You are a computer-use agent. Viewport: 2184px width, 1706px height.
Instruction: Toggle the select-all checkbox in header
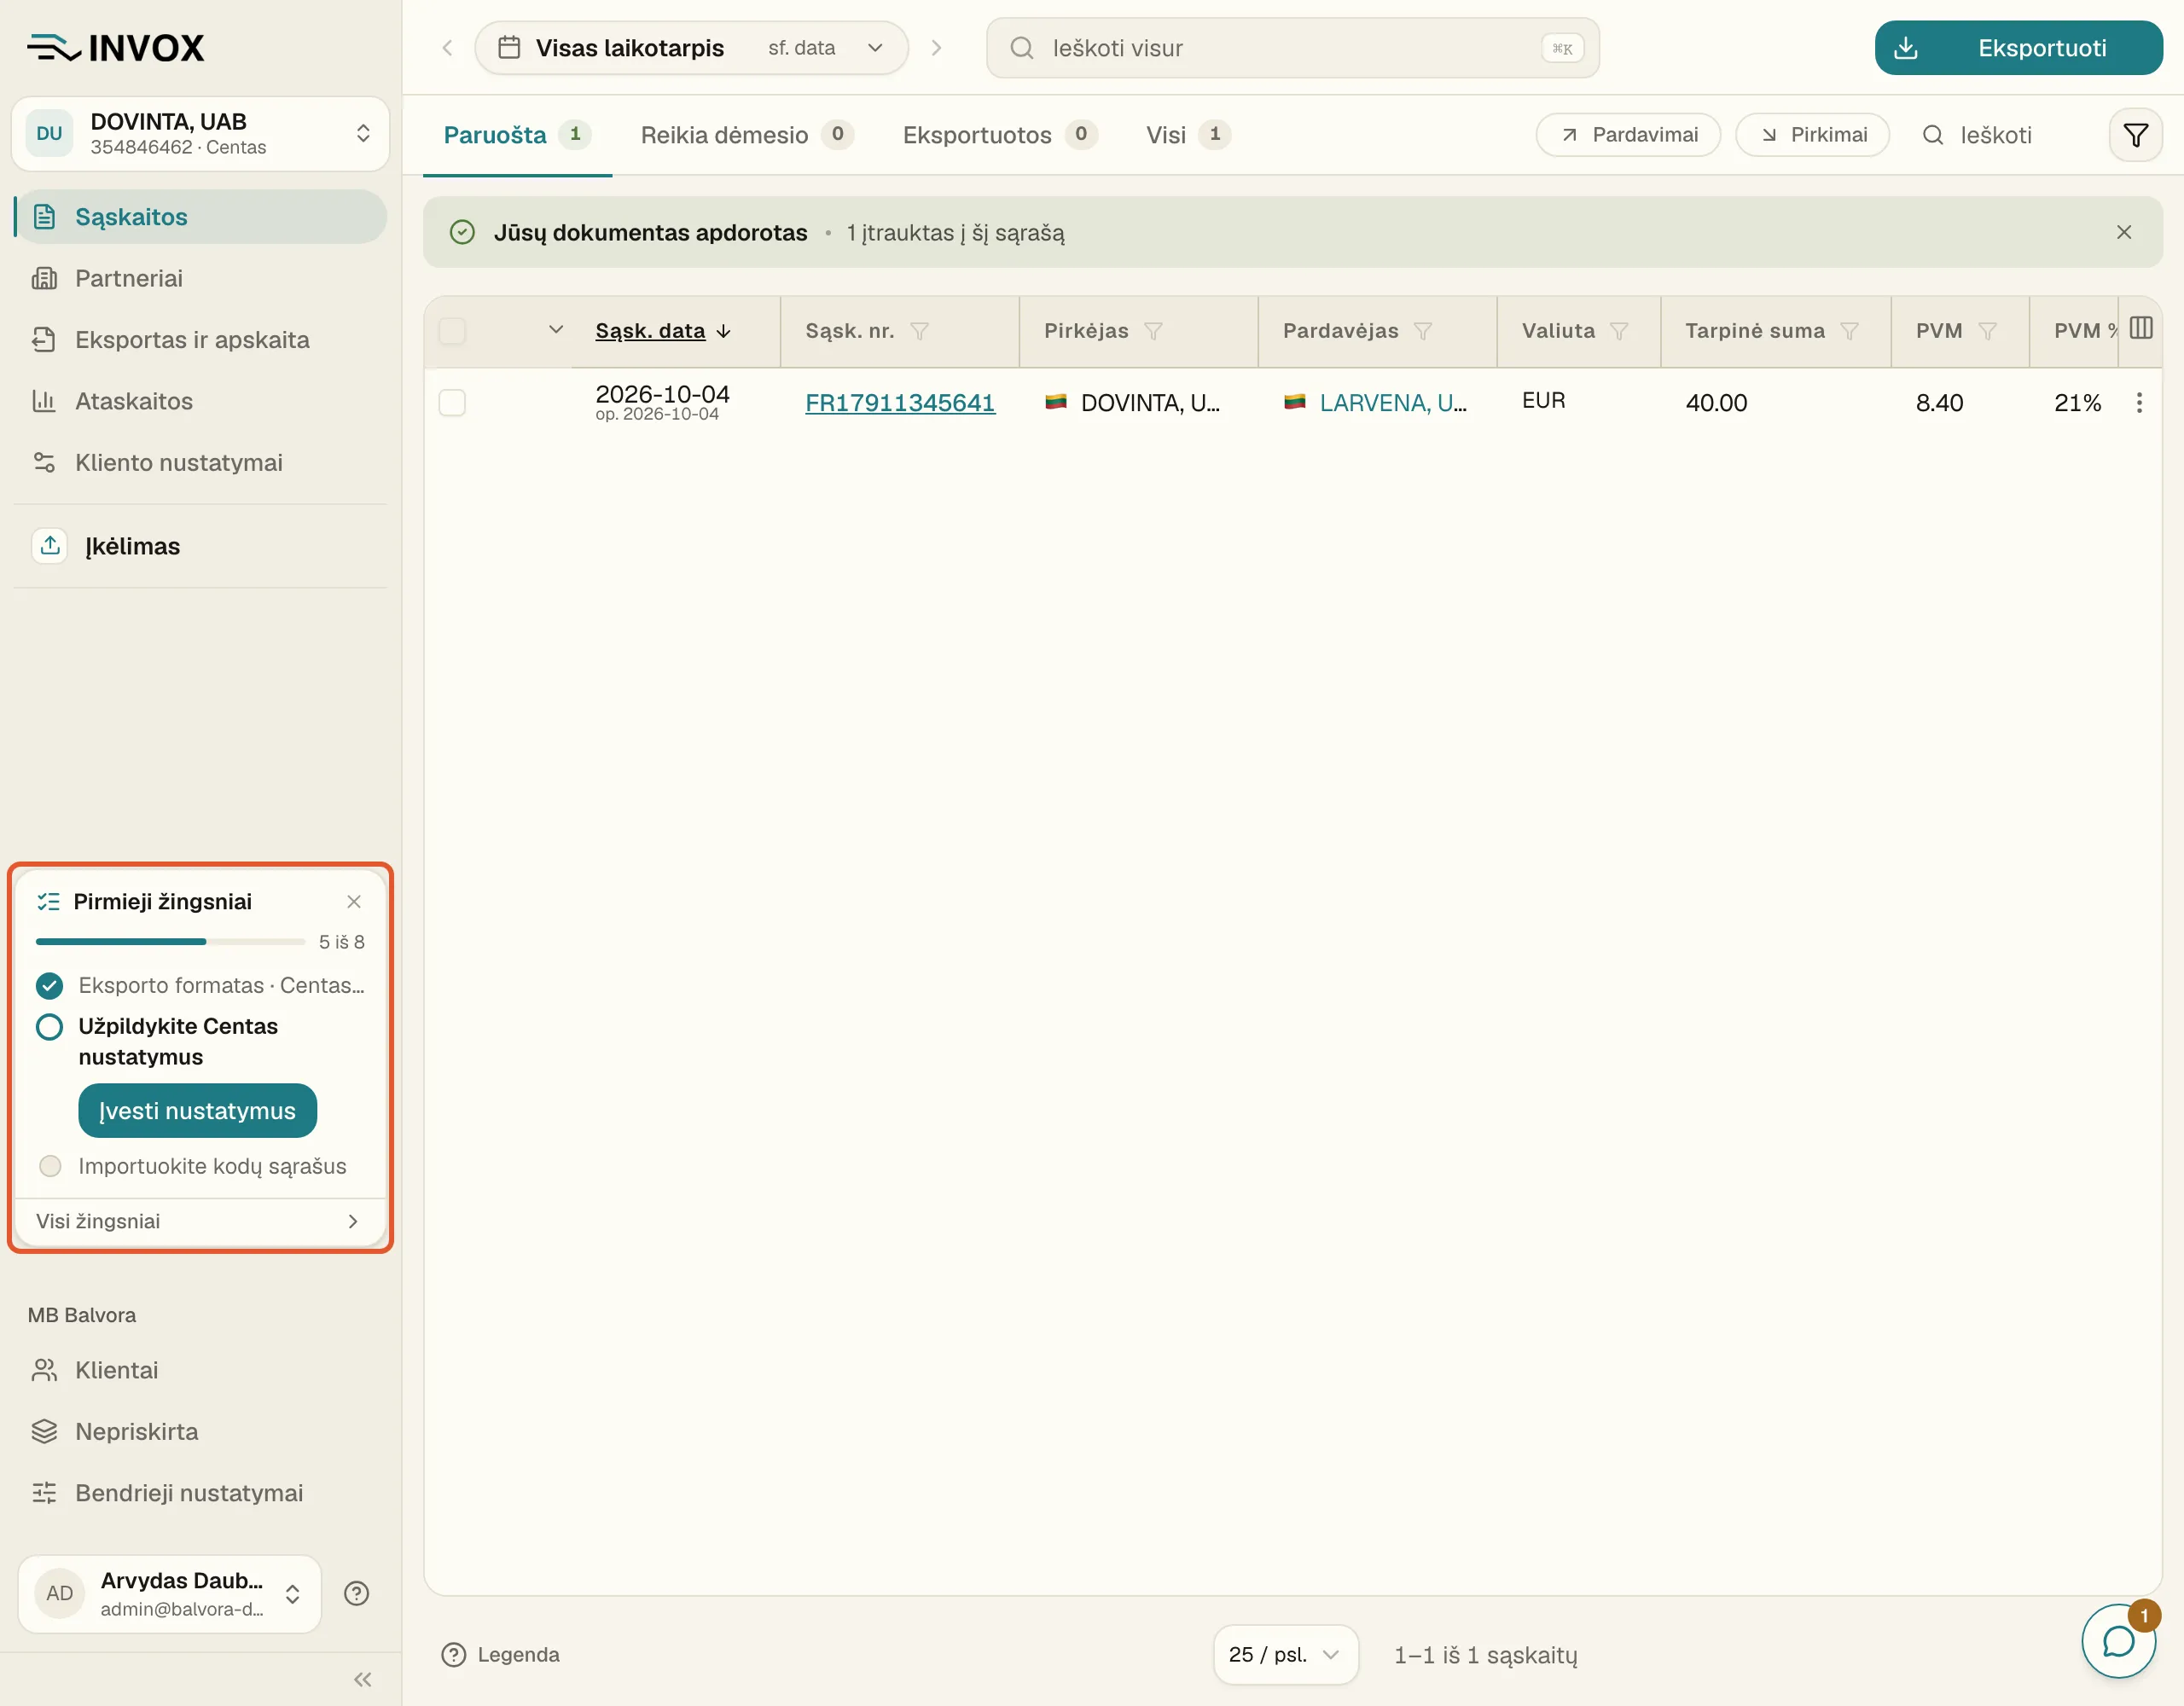coord(452,331)
